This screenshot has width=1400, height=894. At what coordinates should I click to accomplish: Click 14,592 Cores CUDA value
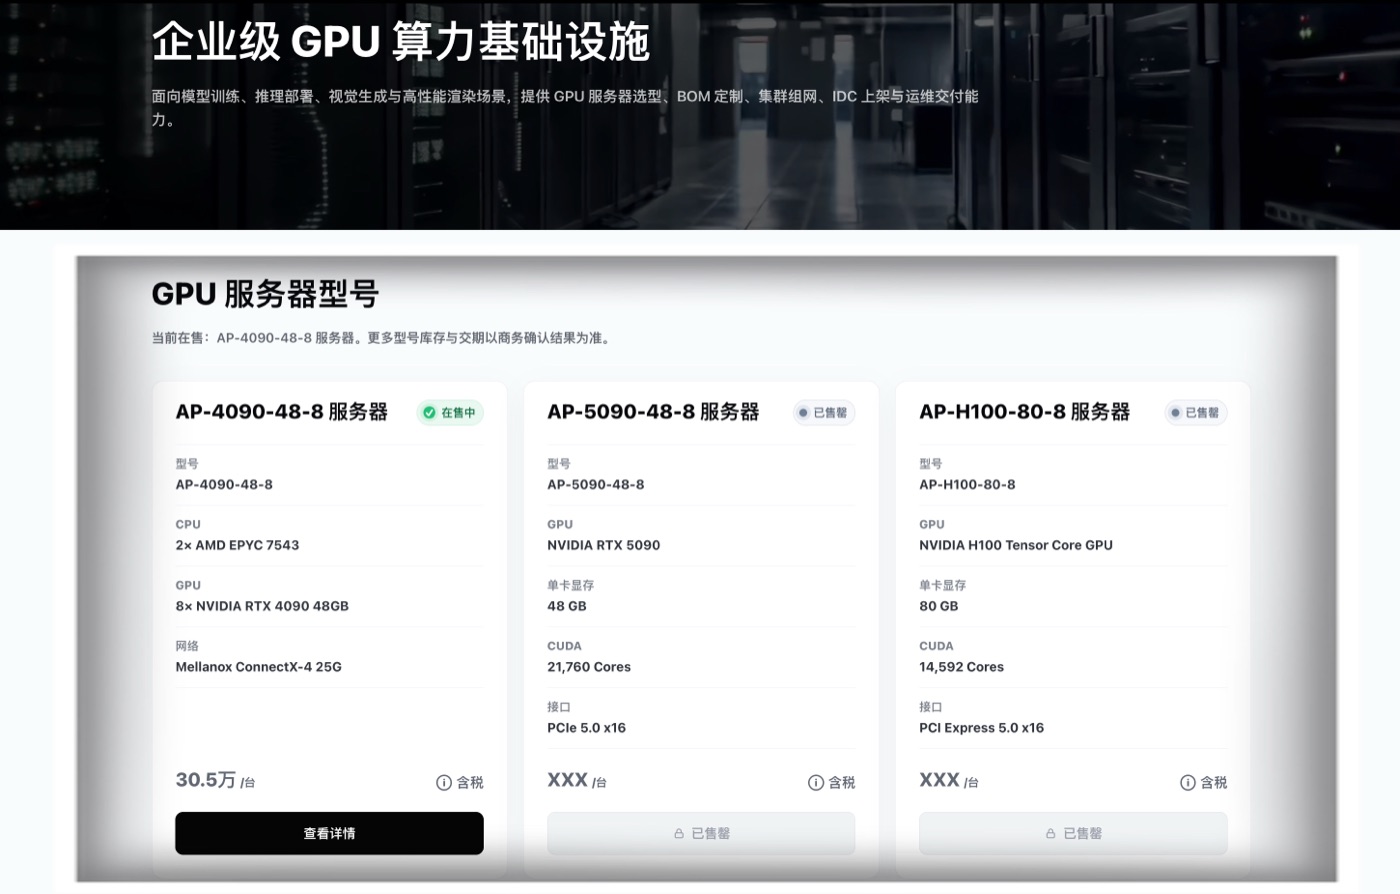962,667
